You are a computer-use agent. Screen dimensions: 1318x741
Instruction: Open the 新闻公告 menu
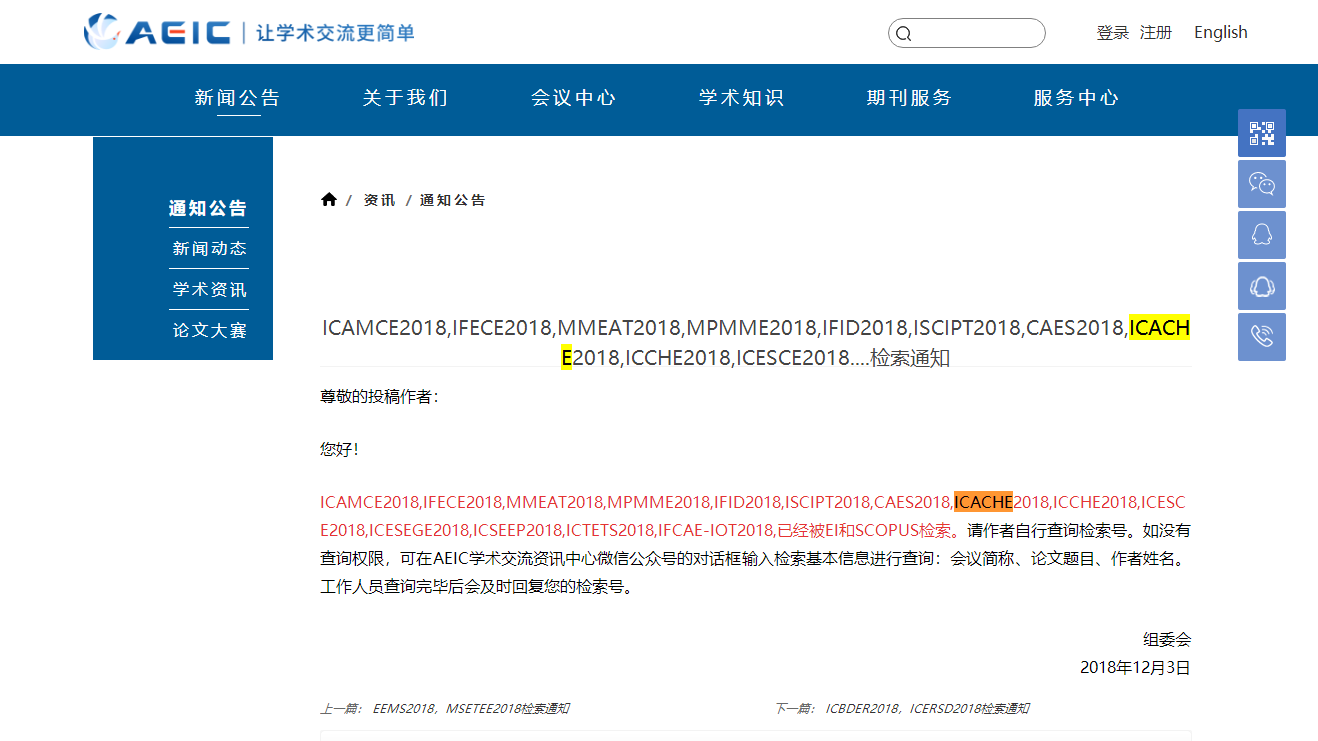click(238, 98)
